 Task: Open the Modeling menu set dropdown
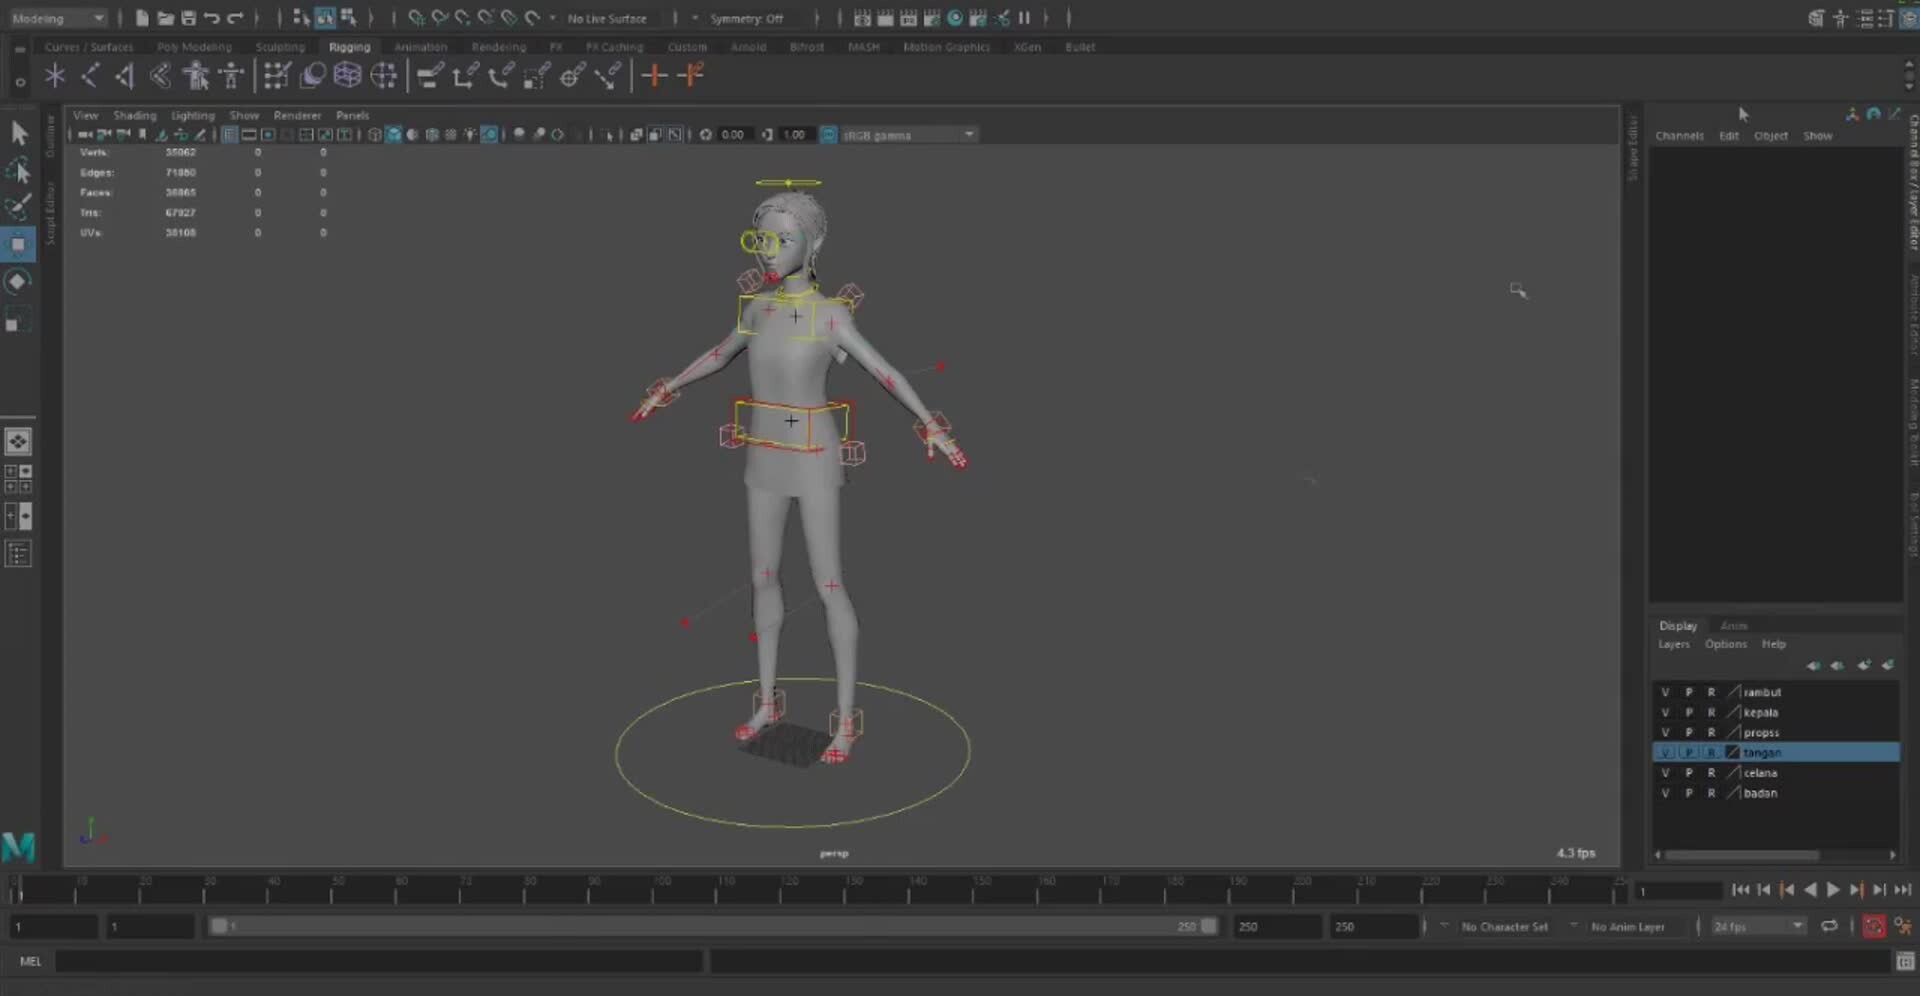click(x=58, y=18)
